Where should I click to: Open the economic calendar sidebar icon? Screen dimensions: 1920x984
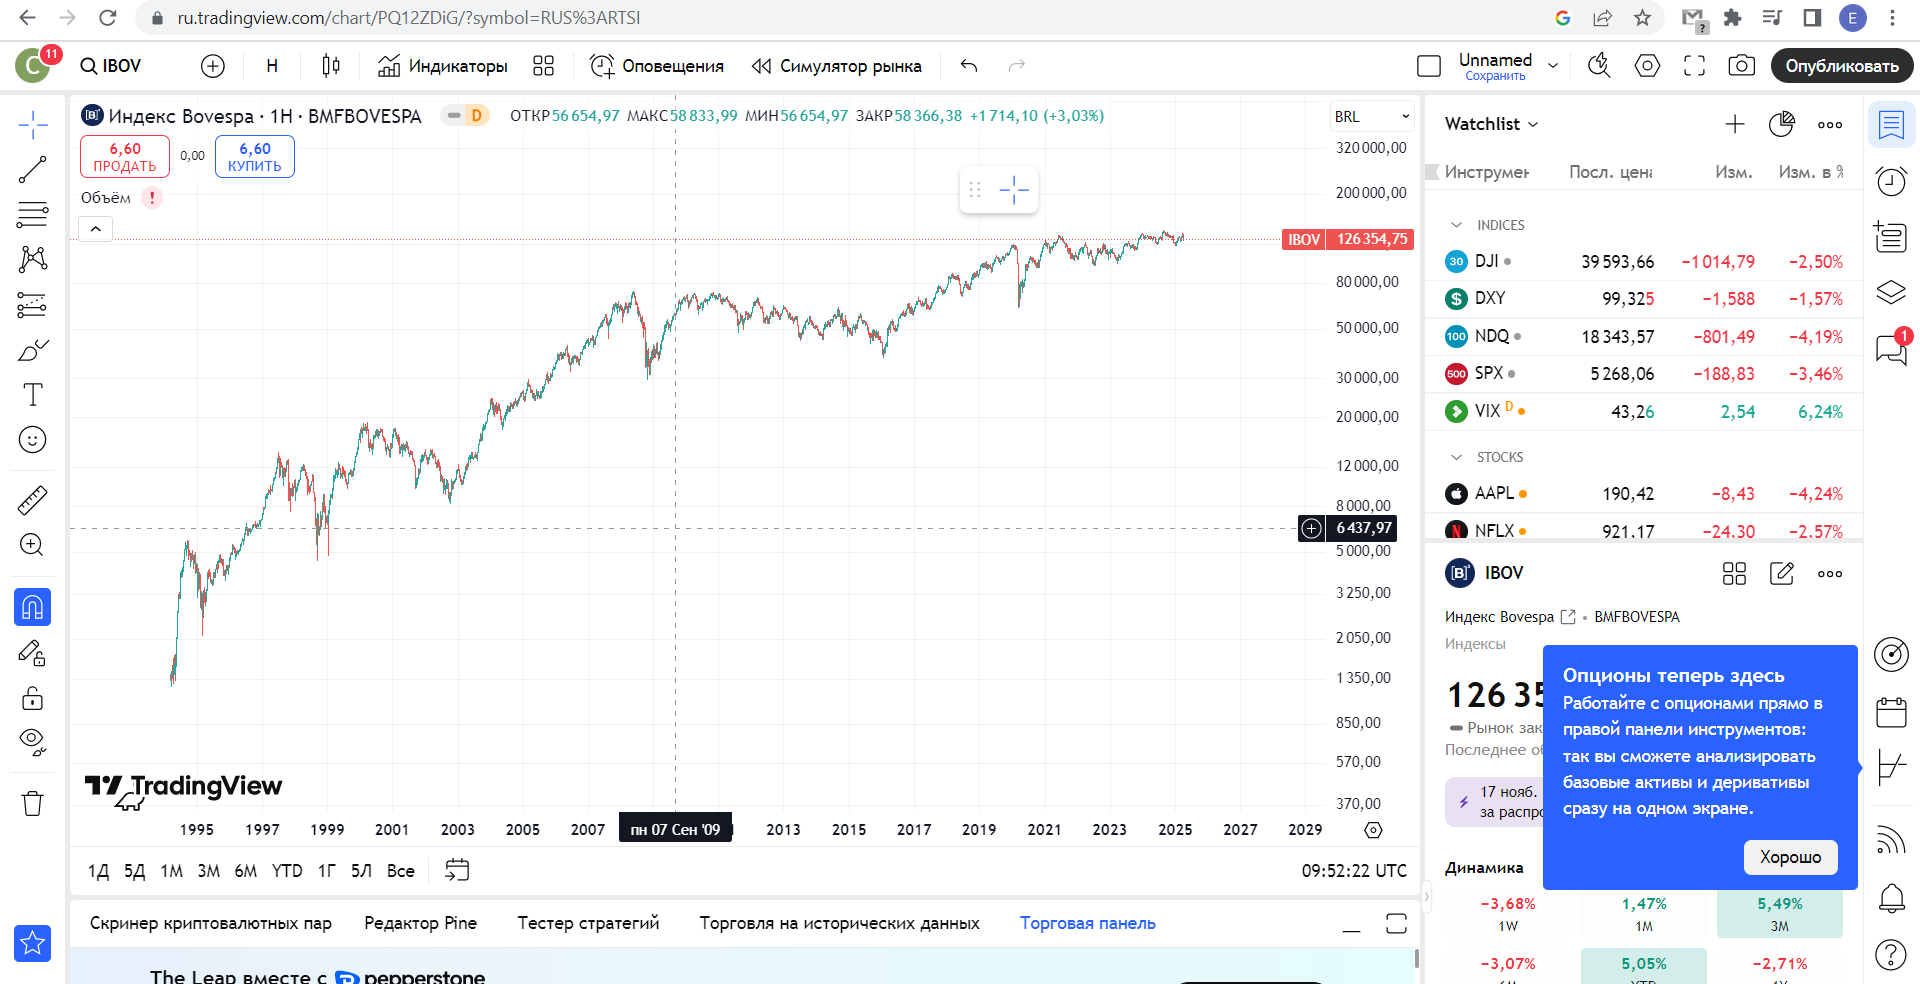[1891, 712]
